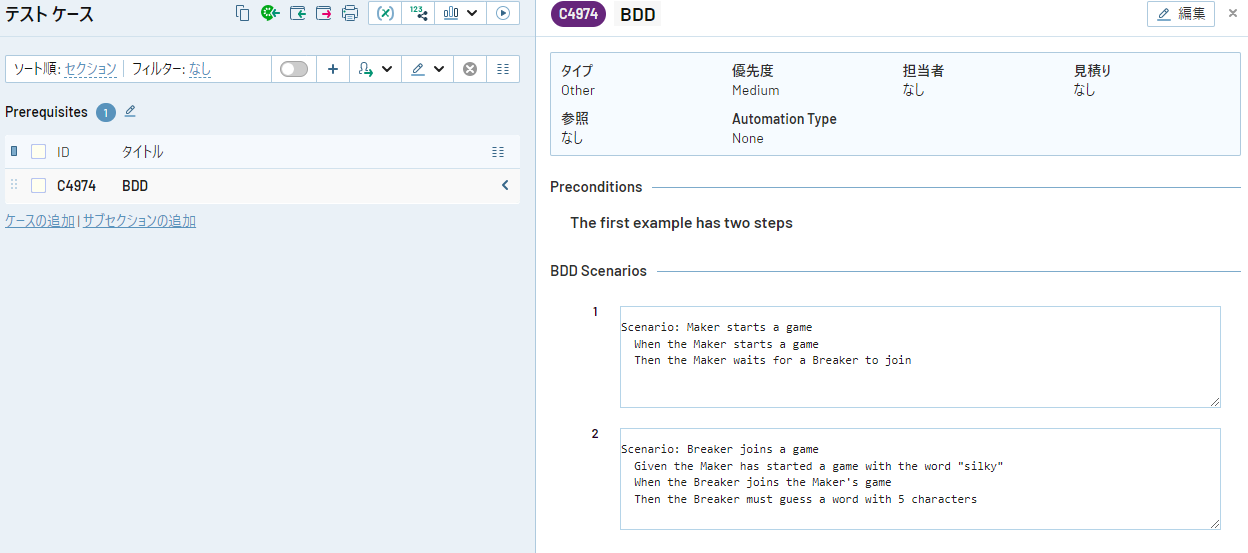Image resolution: width=1248 pixels, height=553 pixels.
Task: Click the green import arrow icon
Action: point(297,13)
